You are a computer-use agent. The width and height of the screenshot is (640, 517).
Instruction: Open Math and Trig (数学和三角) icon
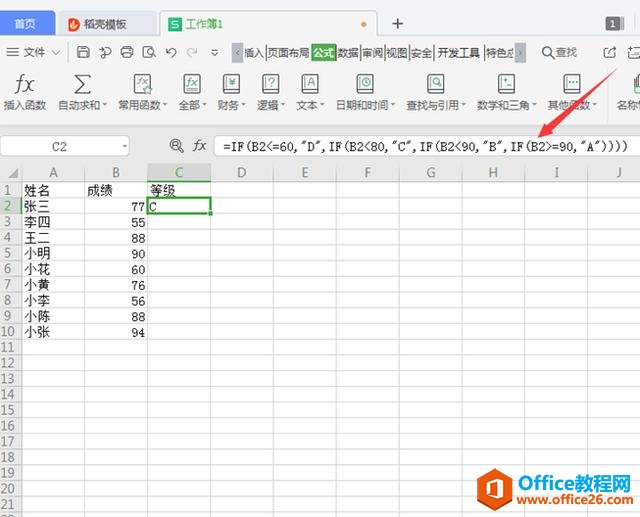506,84
